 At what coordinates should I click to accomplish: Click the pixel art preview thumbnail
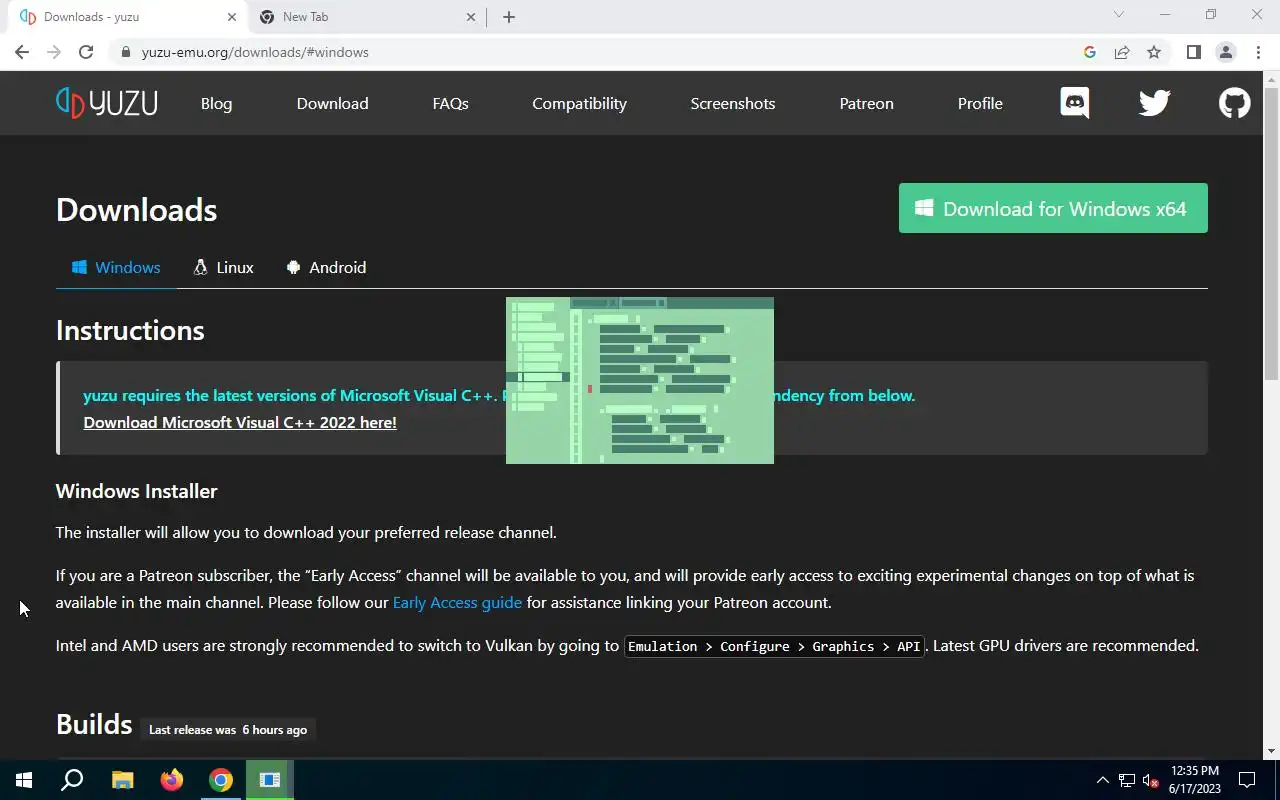640,380
